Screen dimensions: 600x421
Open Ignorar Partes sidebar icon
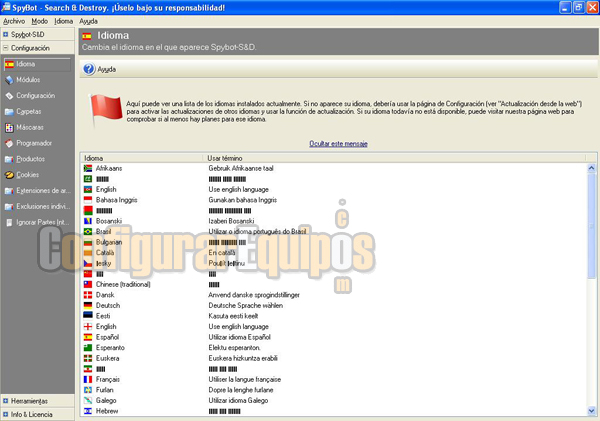[x=9, y=222]
